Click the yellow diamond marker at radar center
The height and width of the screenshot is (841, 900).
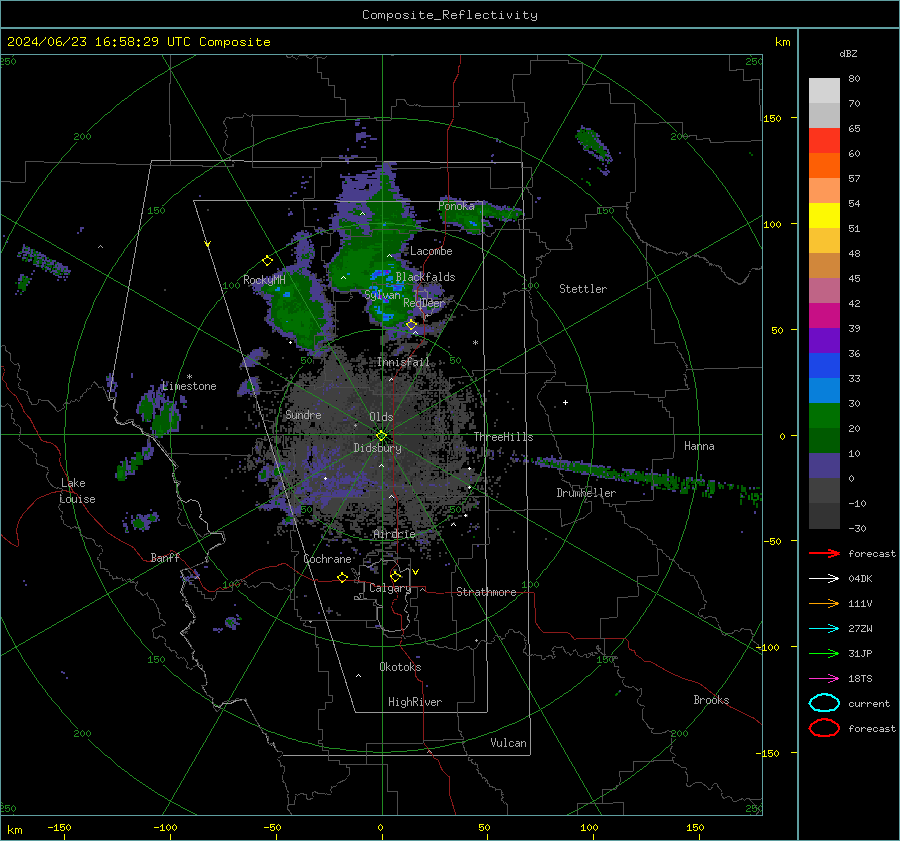[x=381, y=436]
